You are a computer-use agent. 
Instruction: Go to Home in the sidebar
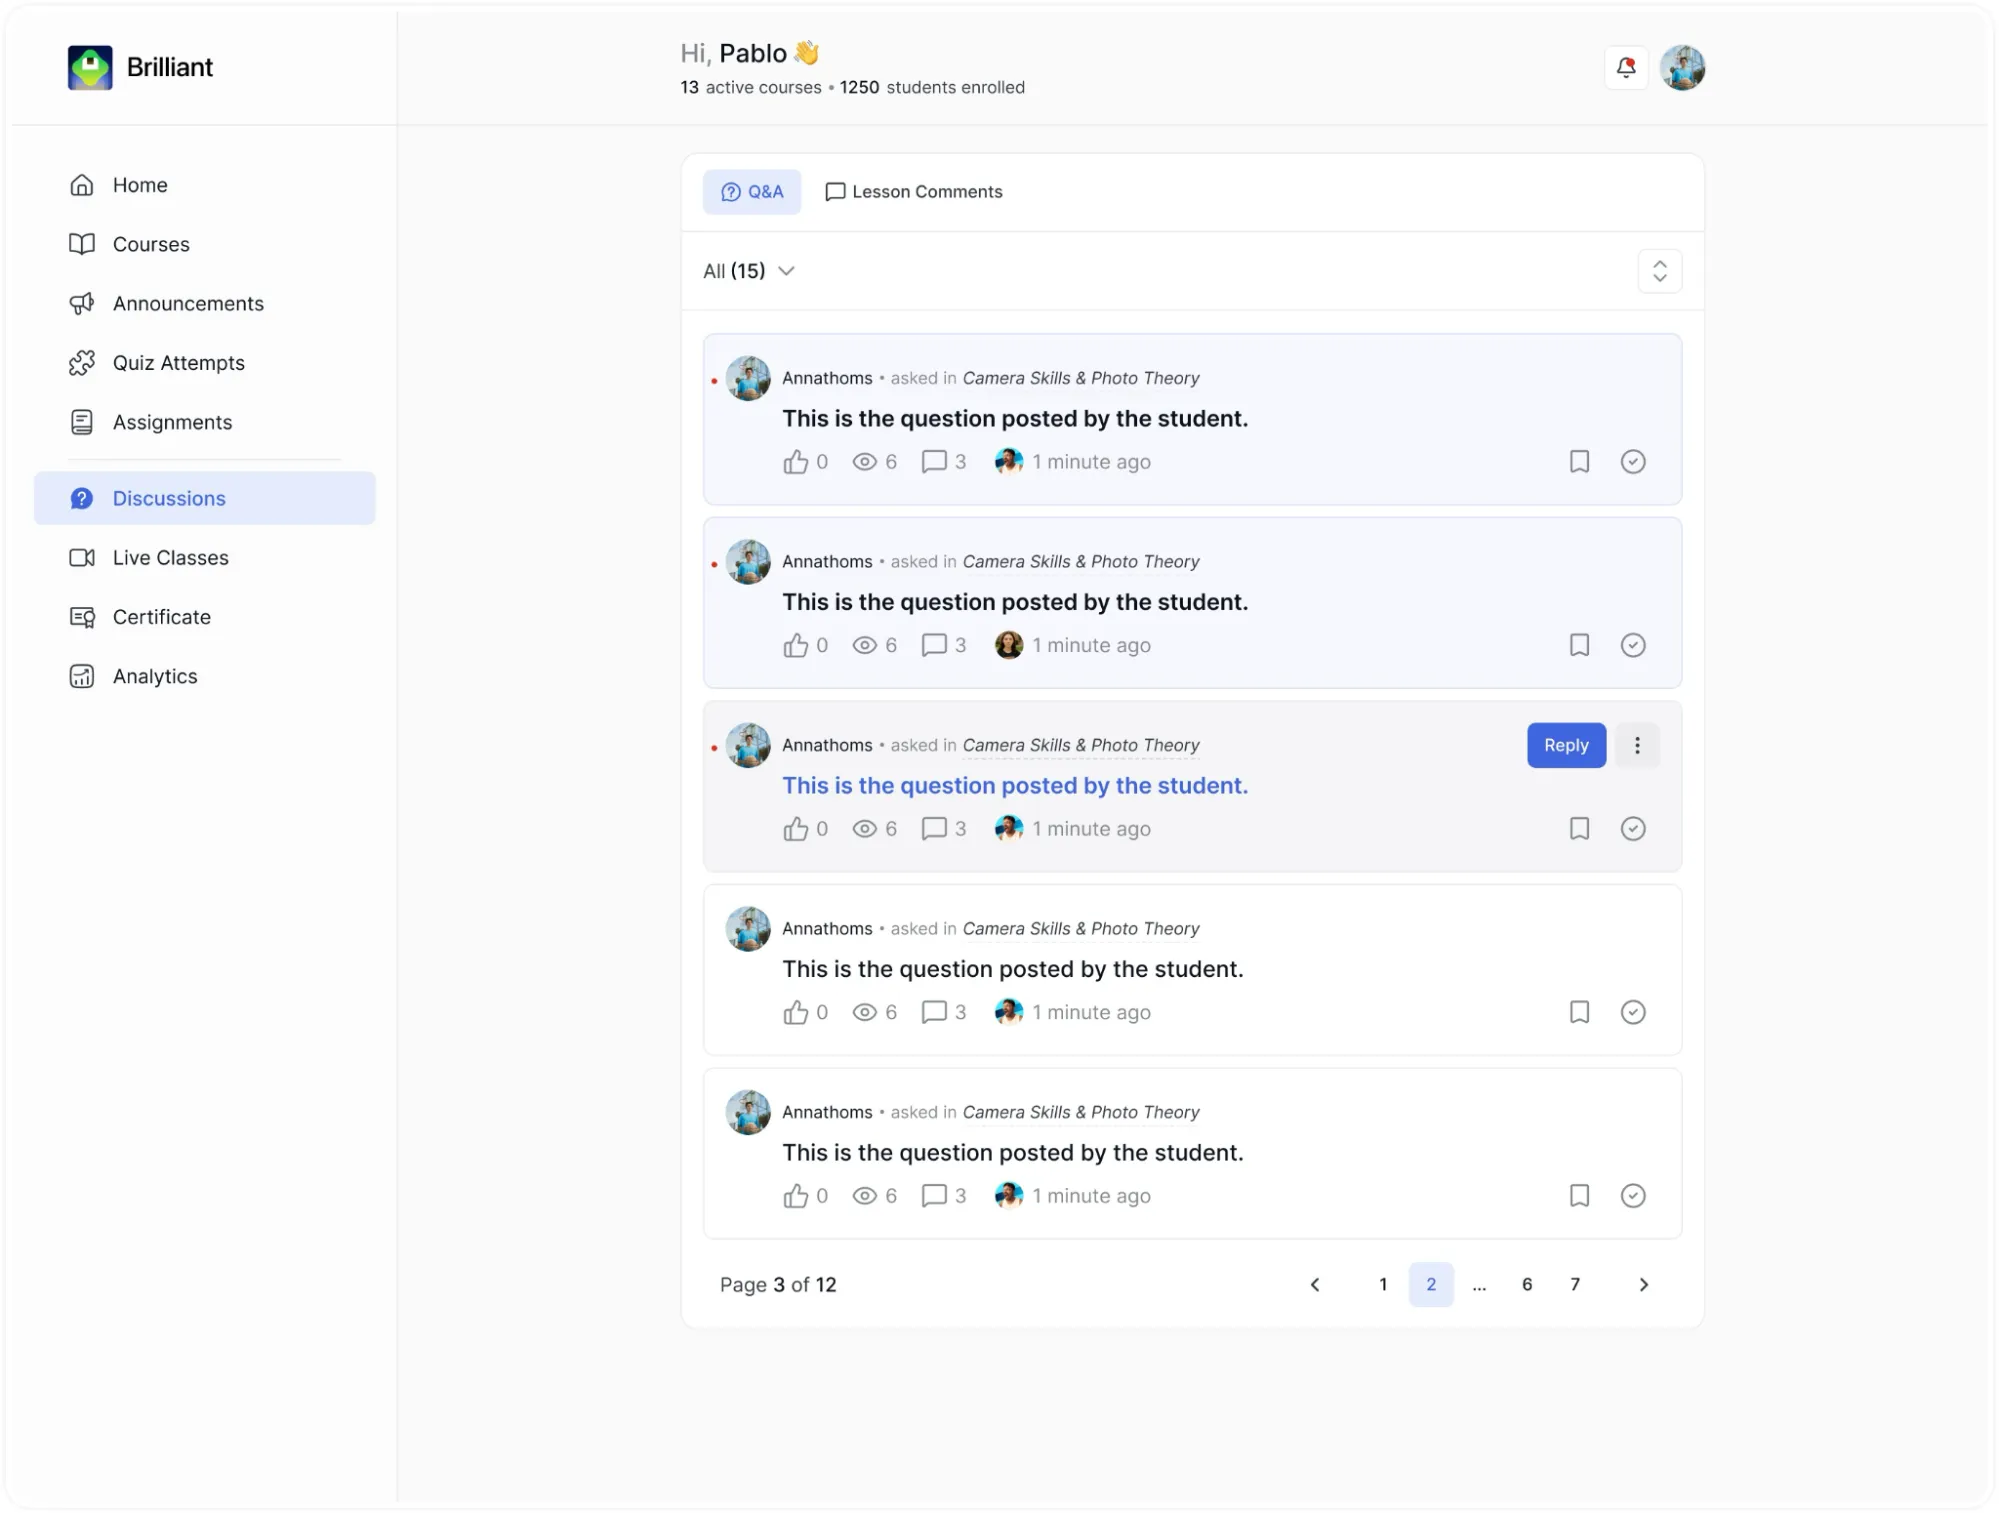205,185
